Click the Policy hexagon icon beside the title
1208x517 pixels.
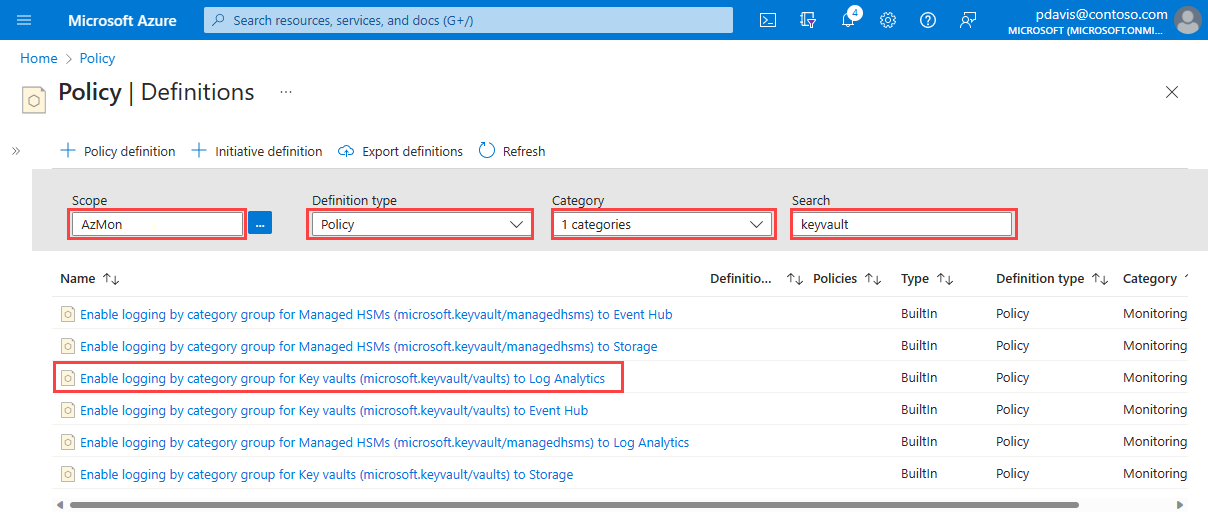coord(34,99)
